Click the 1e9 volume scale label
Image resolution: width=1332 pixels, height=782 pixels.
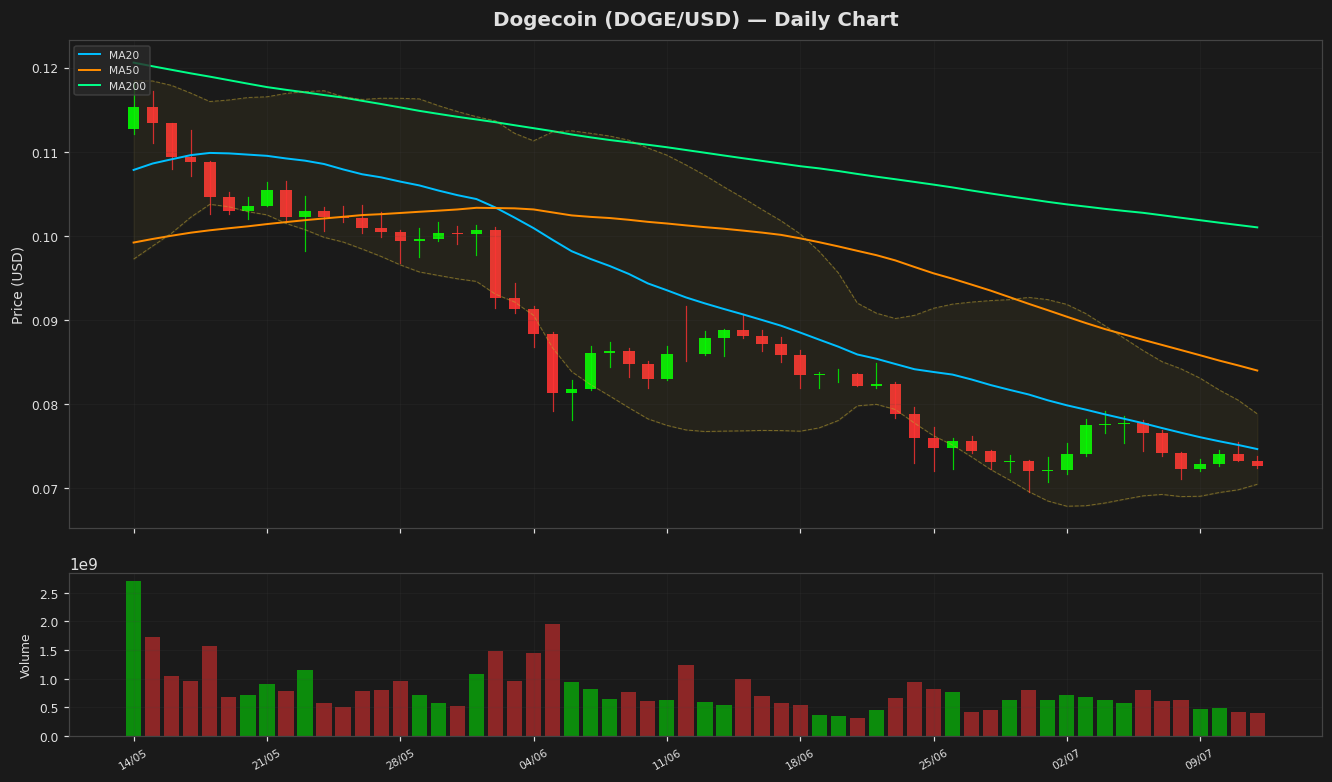tap(84, 565)
